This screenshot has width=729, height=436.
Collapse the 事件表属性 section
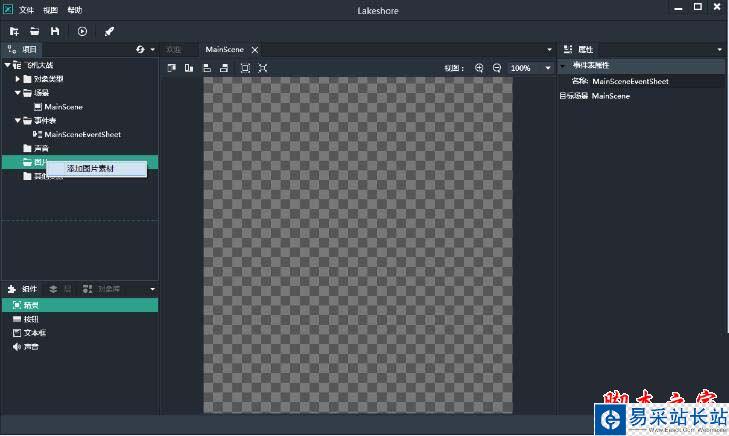point(563,66)
